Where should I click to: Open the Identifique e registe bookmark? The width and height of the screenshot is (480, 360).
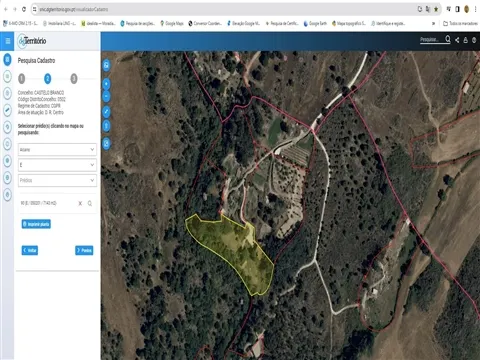click(x=388, y=23)
